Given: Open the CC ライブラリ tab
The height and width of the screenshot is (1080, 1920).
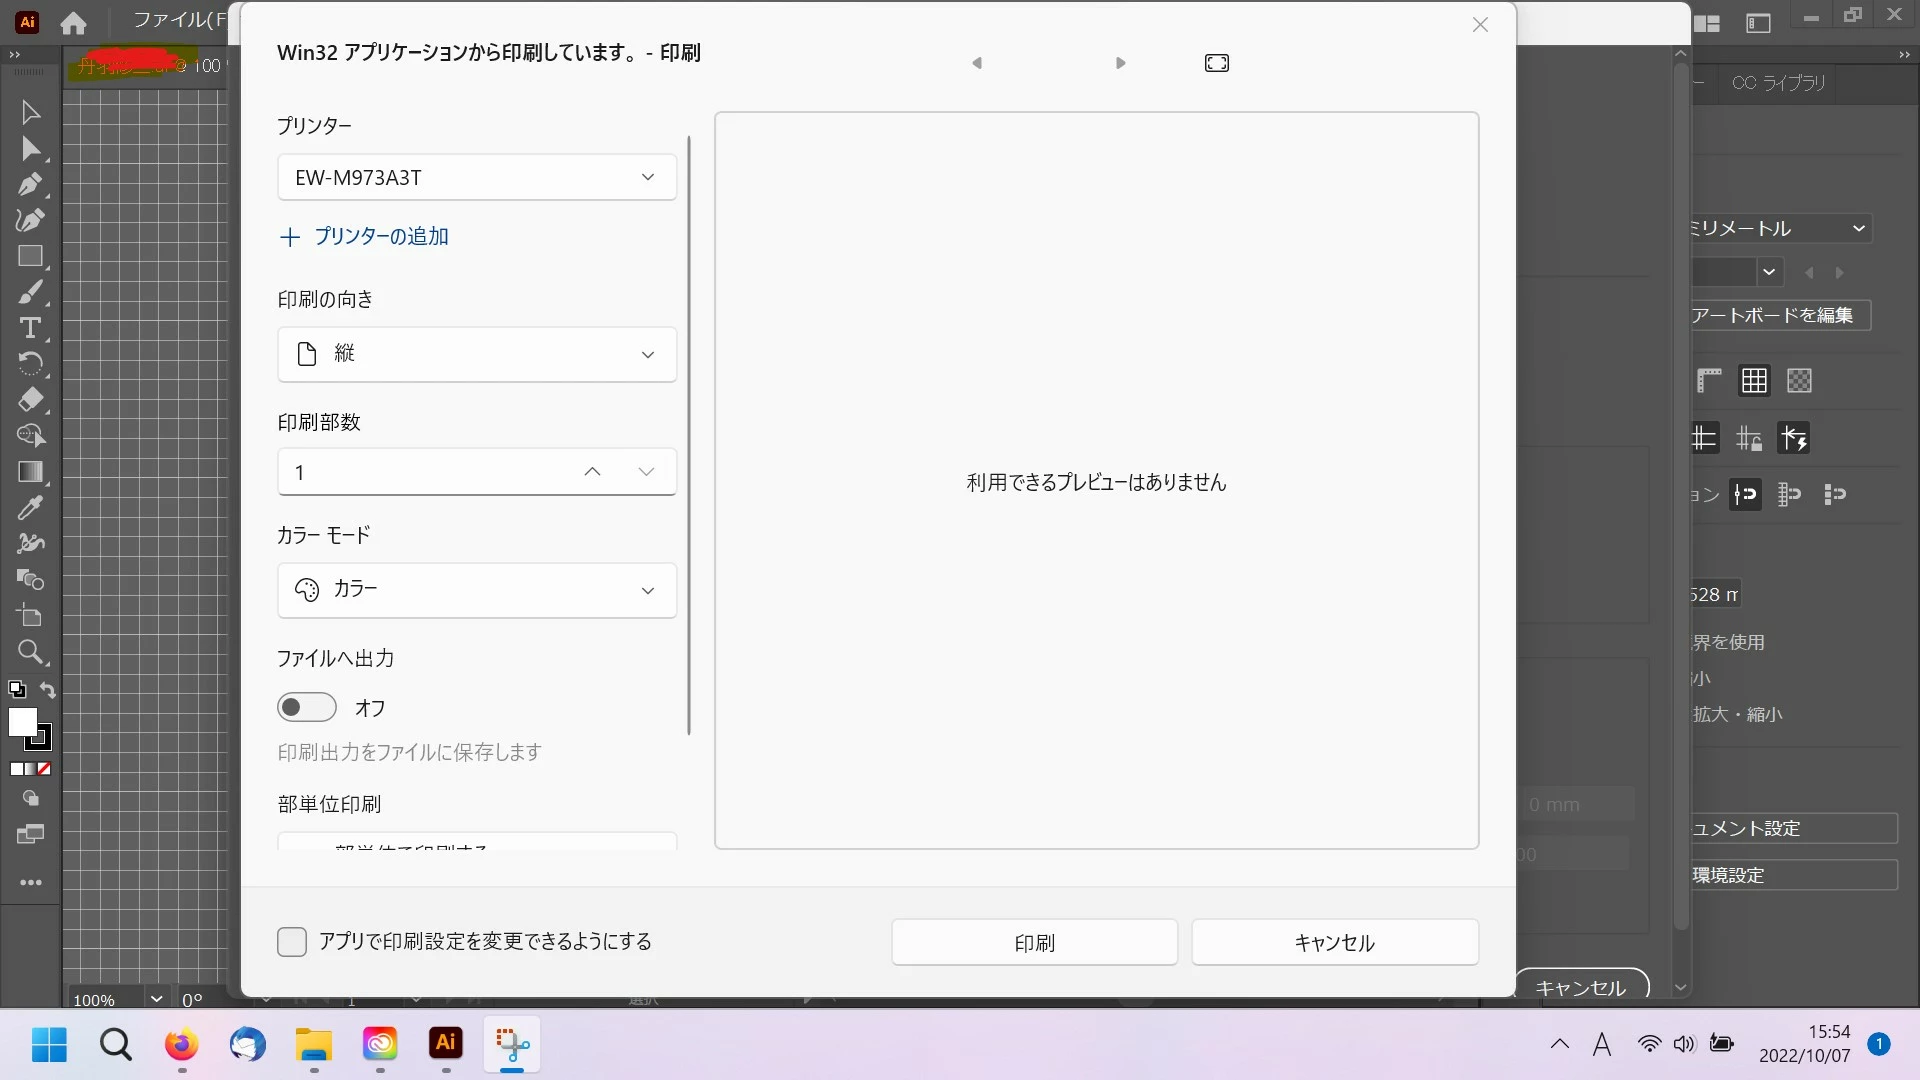Looking at the screenshot, I should click(x=1778, y=83).
